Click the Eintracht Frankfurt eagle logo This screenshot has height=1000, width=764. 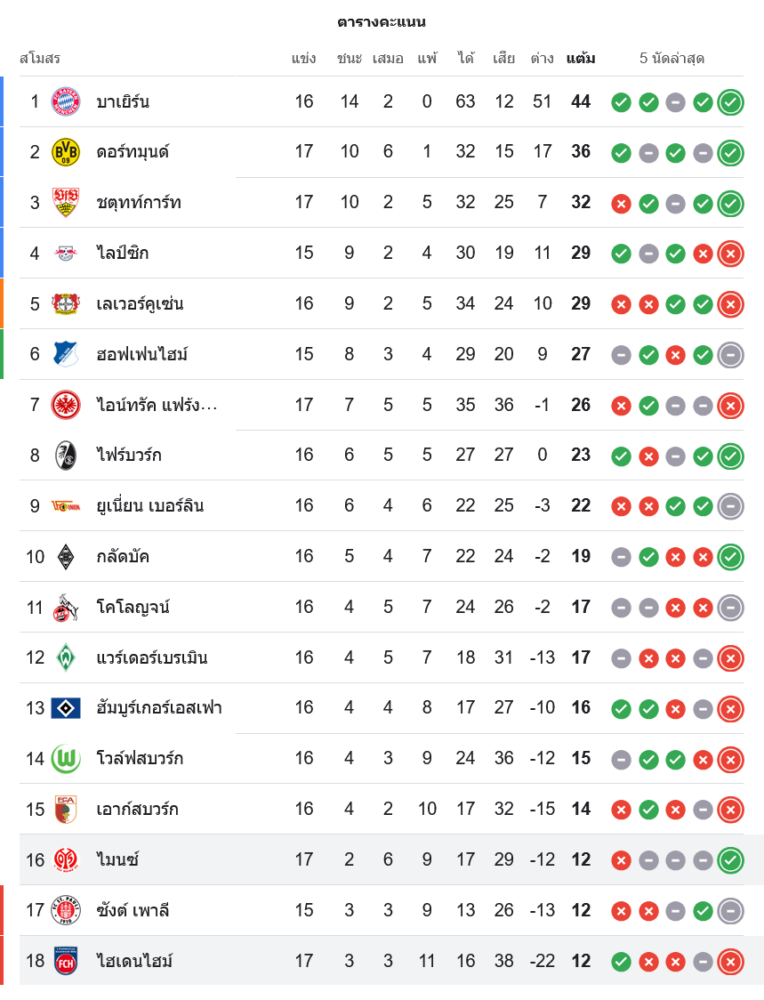66,405
